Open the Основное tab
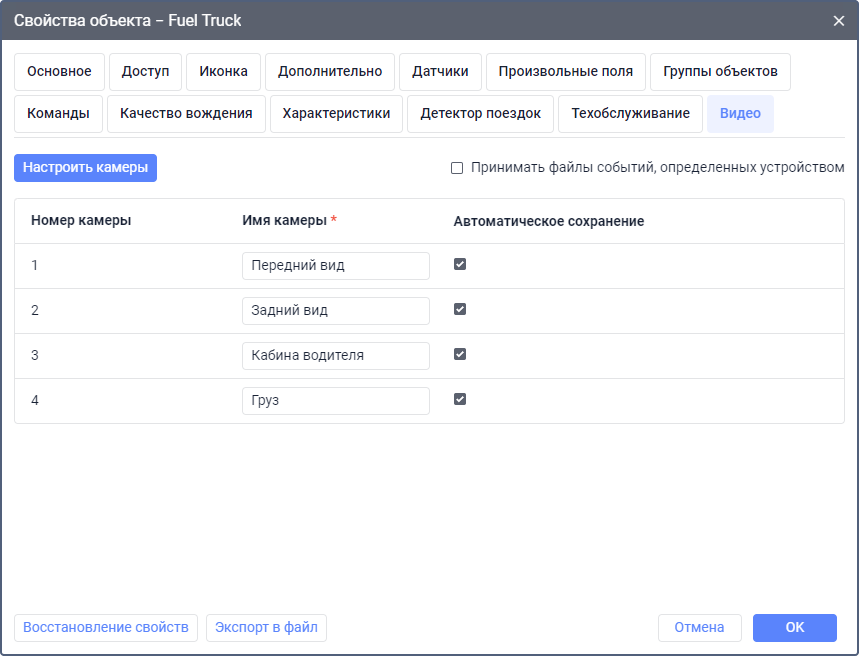 point(59,72)
